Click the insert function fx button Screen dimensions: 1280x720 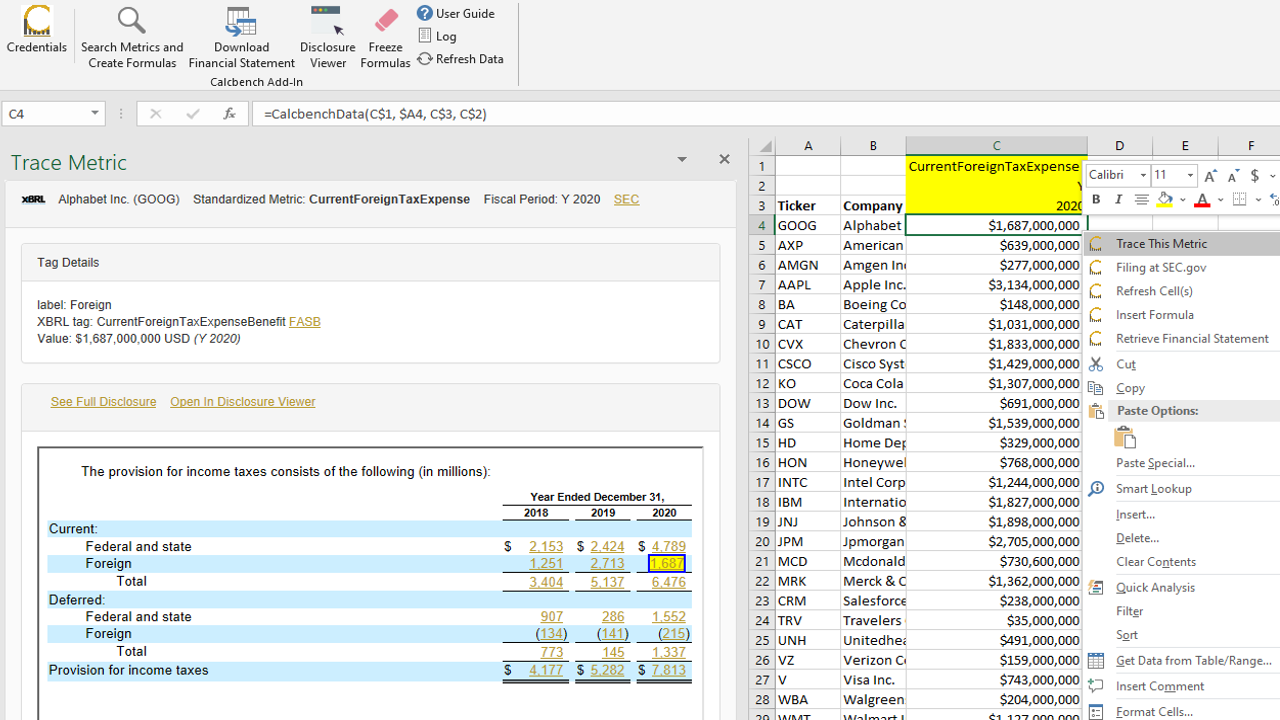[x=229, y=114]
